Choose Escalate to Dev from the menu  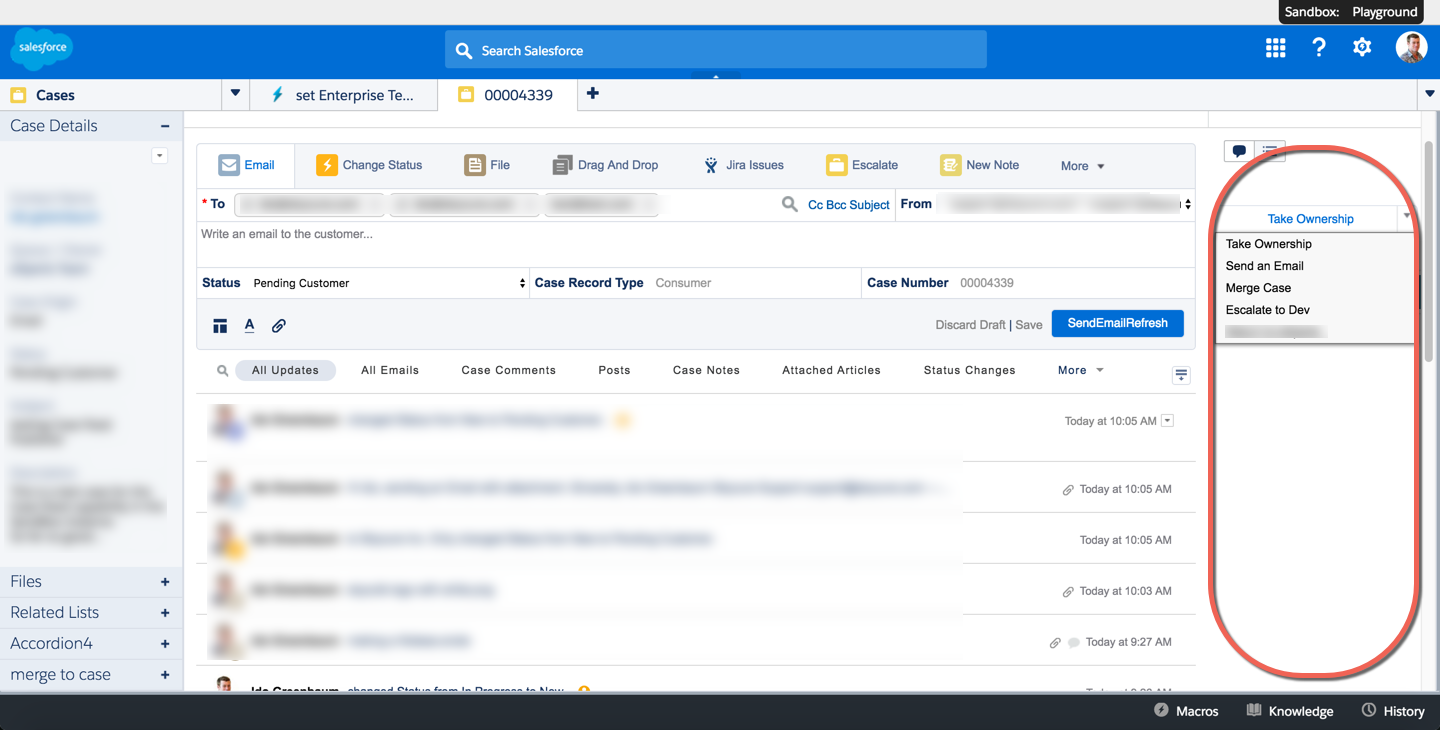(1267, 310)
